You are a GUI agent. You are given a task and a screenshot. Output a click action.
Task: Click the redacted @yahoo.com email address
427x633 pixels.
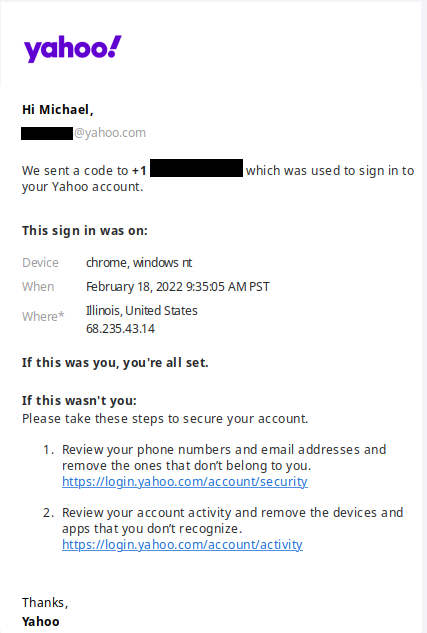(x=84, y=133)
